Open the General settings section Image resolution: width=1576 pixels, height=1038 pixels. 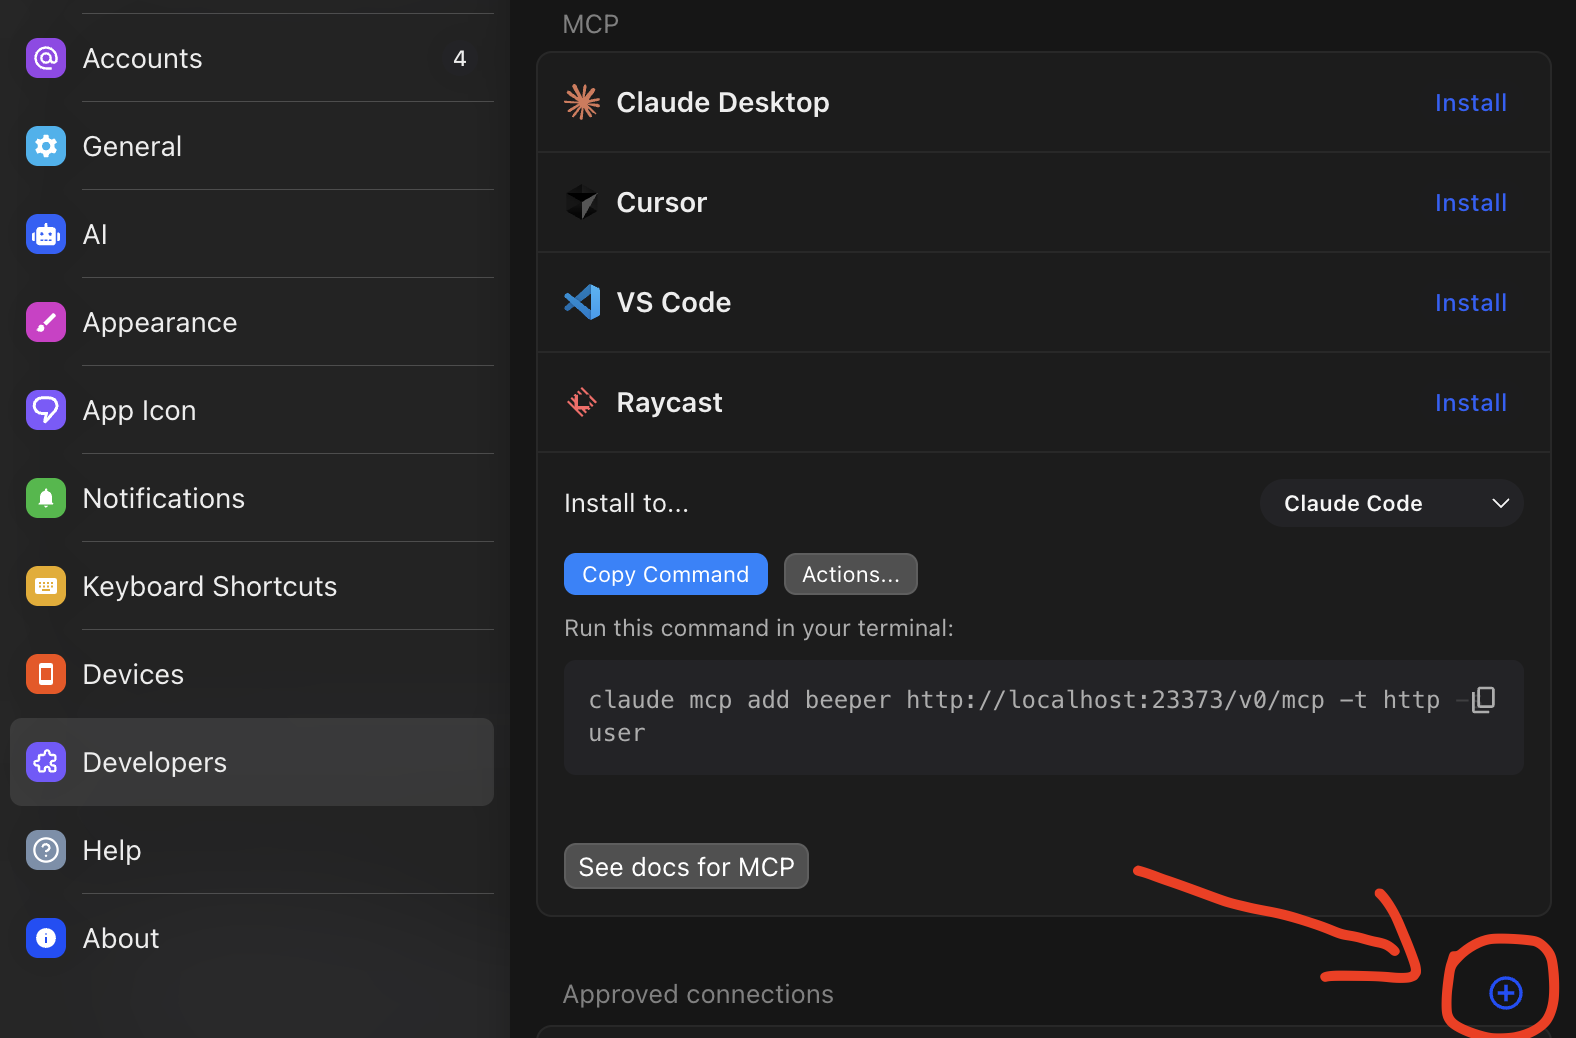click(252, 146)
